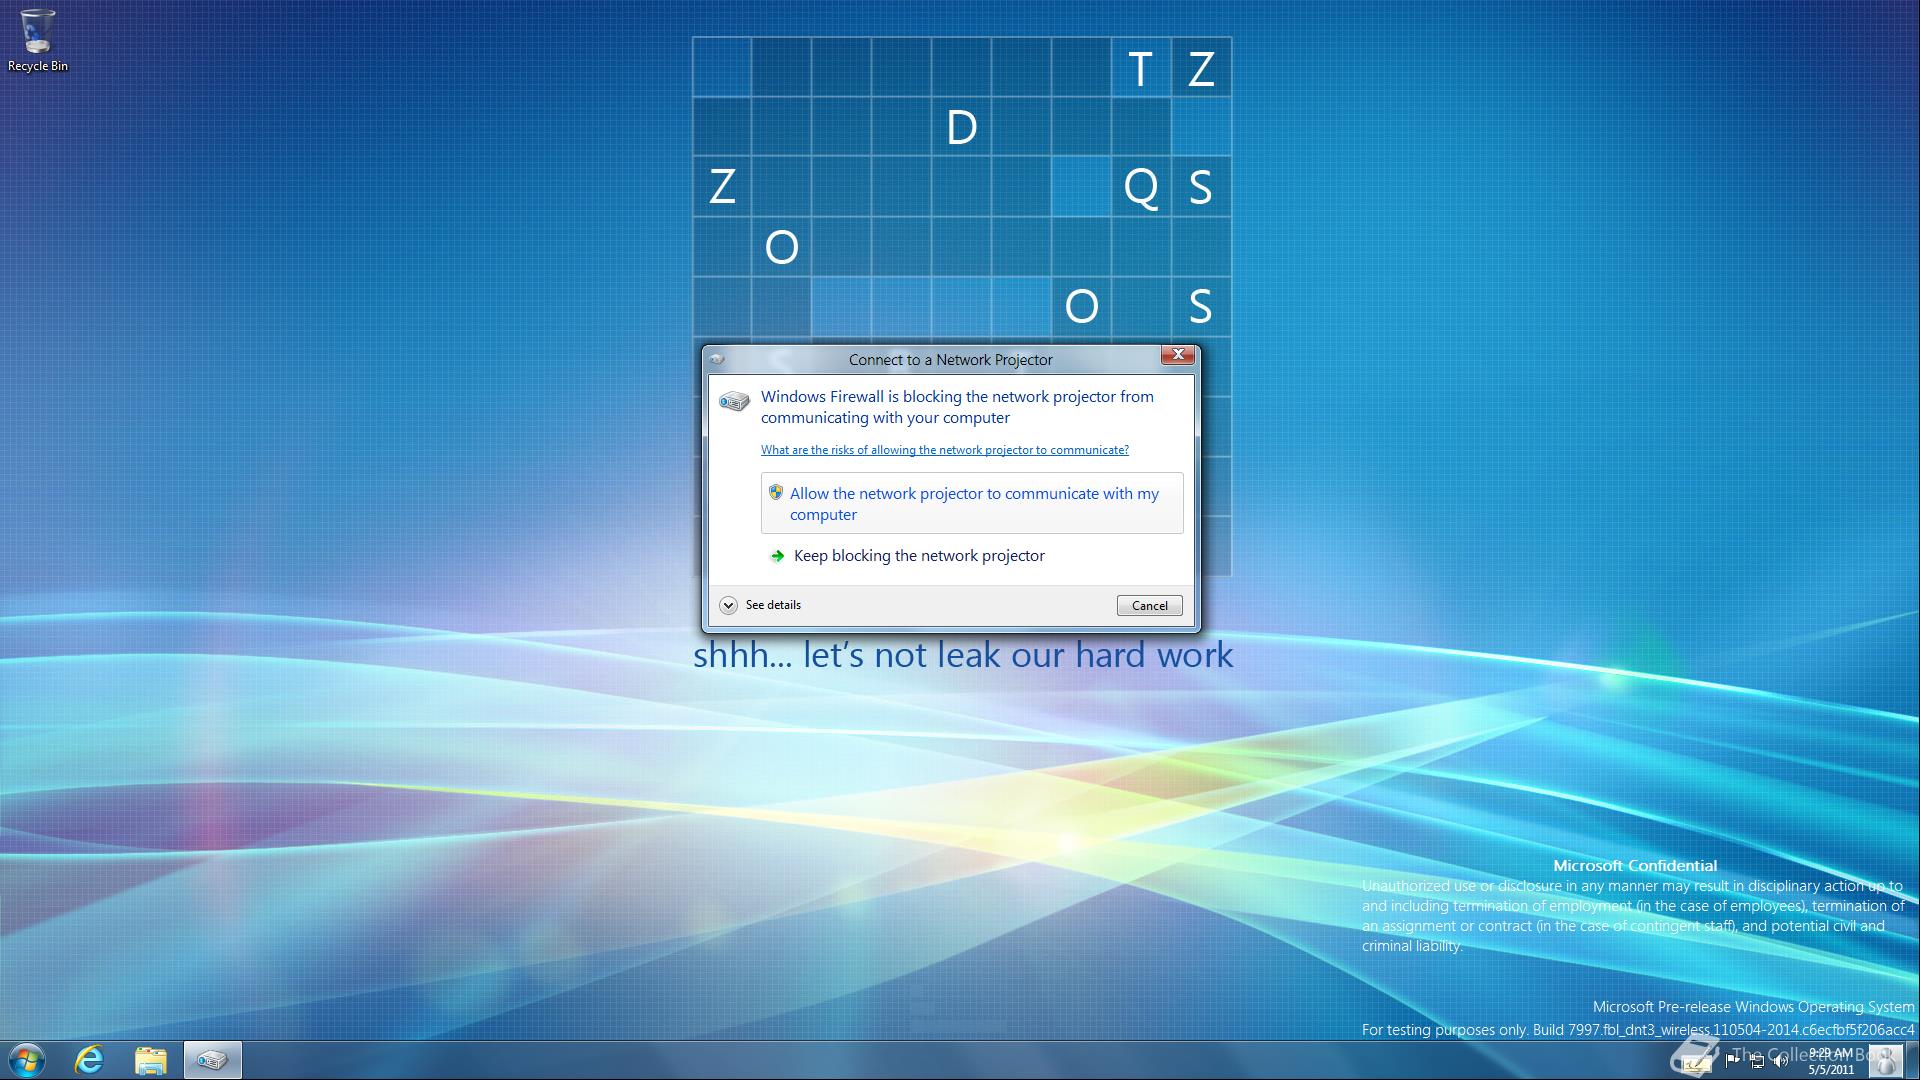Cancel the Connect to a Network Projector dialog
The image size is (1920, 1080).
tap(1150, 605)
